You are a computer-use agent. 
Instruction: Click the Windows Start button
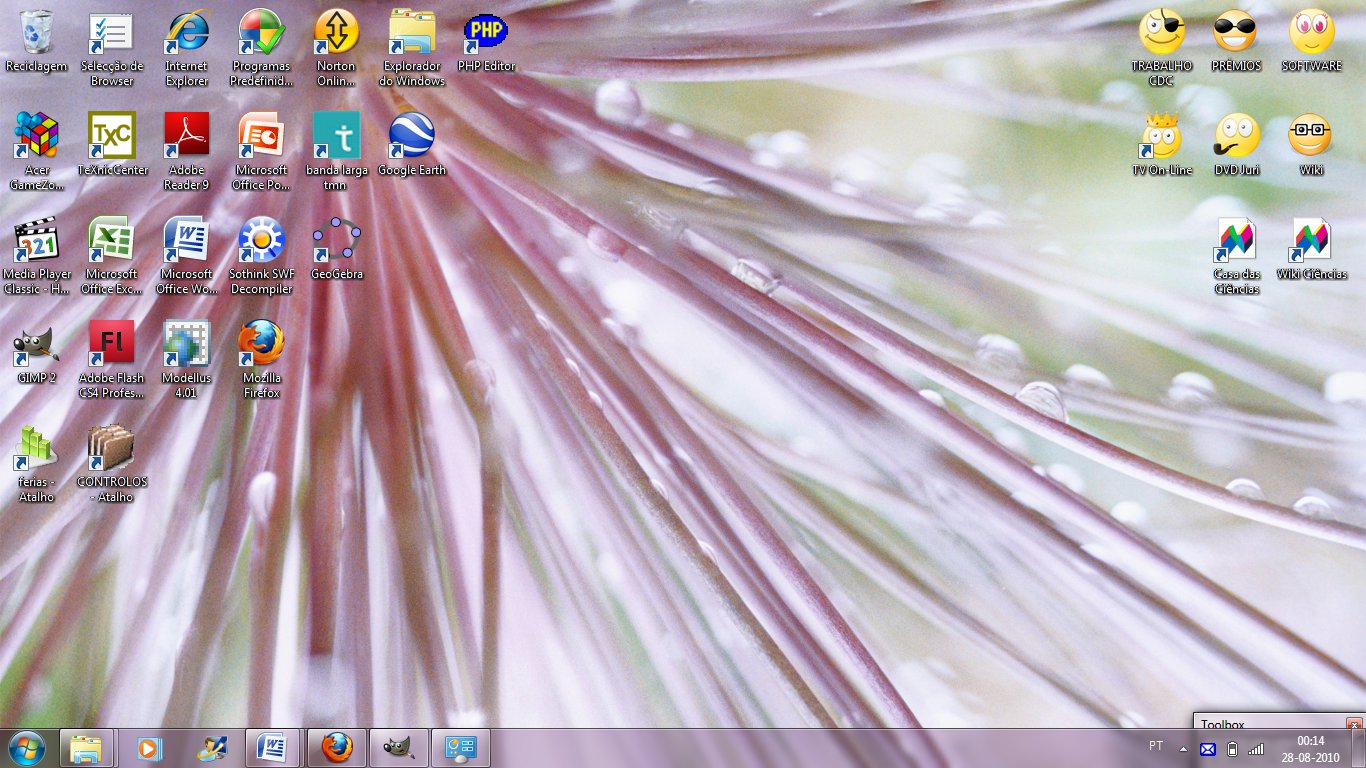(27, 748)
